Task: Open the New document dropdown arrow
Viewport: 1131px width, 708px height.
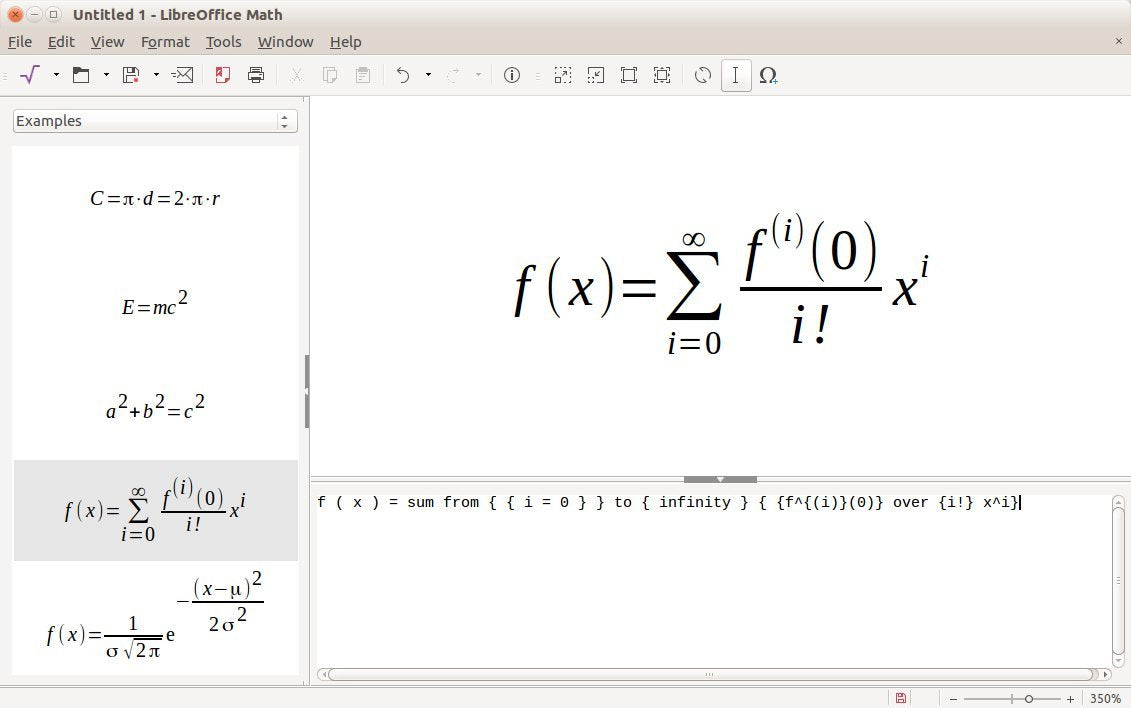Action: click(56, 75)
